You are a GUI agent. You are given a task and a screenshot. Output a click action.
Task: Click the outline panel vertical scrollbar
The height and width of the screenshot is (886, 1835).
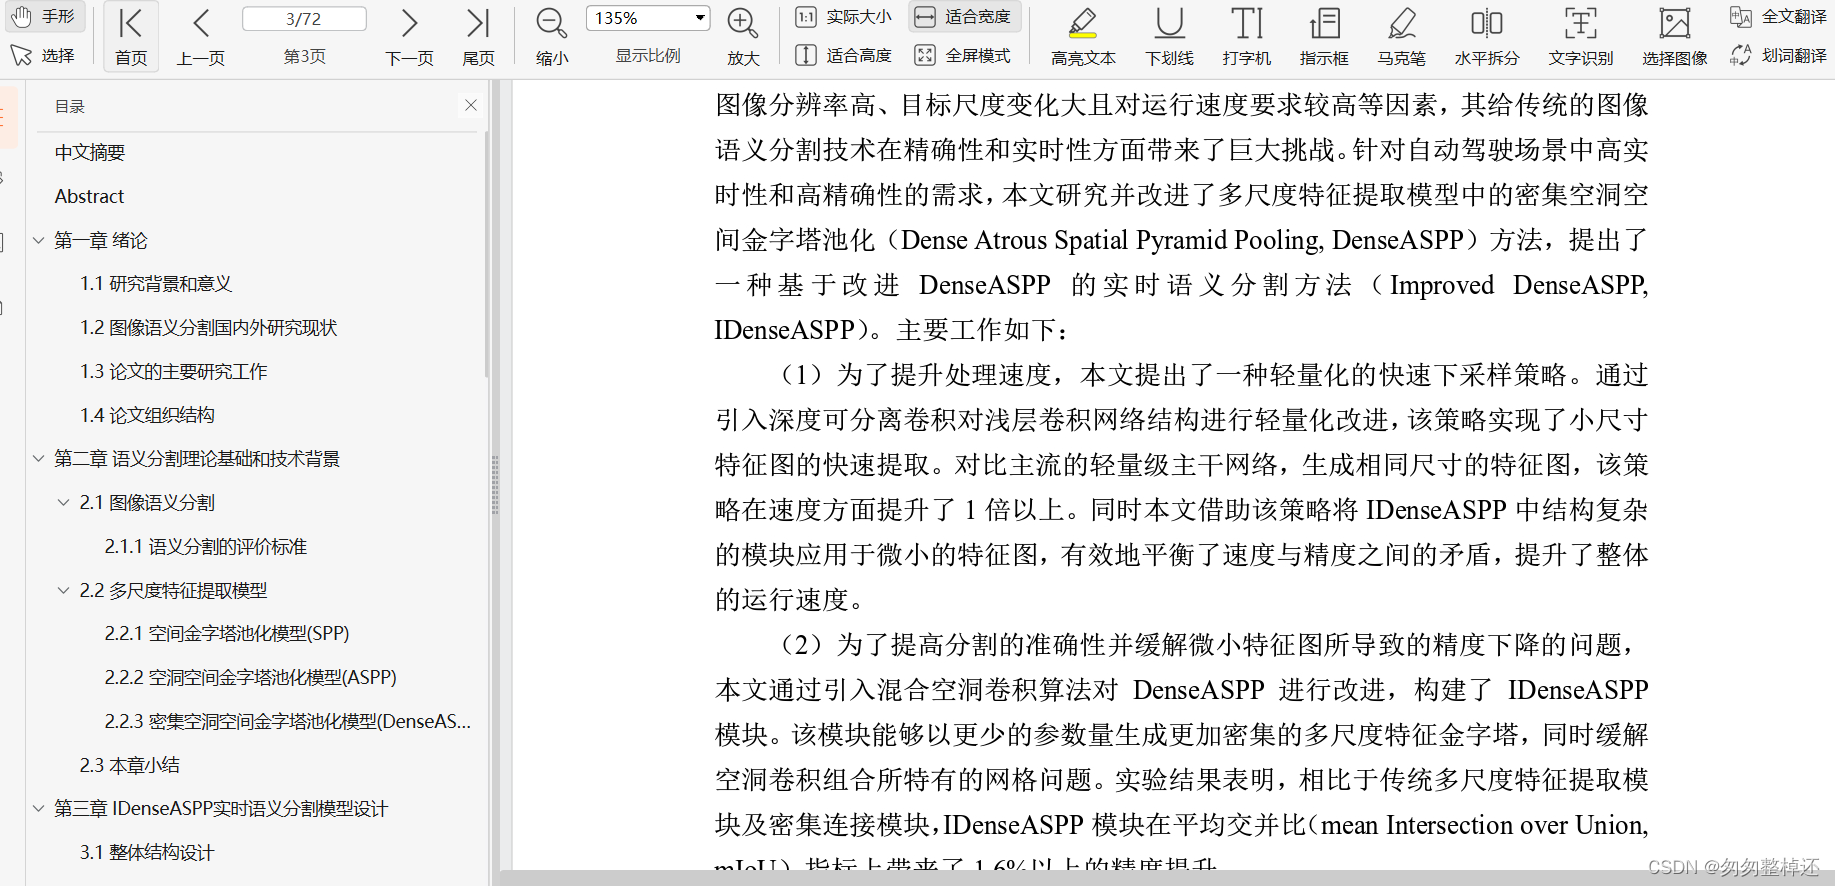click(486, 255)
